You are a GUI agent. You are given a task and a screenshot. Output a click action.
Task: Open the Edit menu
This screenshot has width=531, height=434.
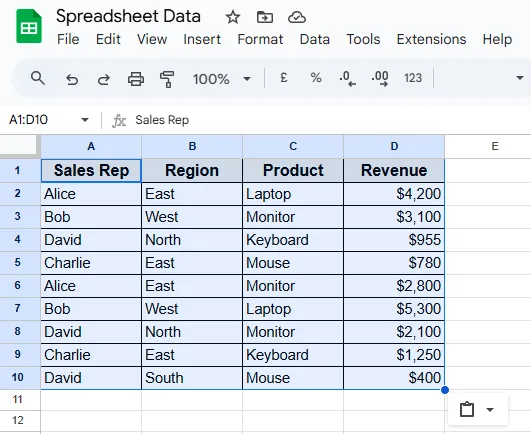(108, 39)
